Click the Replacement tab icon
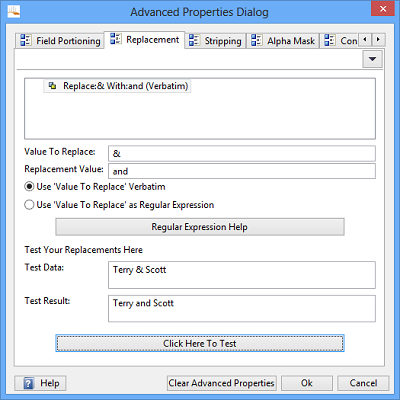Image resolution: width=400 pixels, height=400 pixels. pos(116,39)
